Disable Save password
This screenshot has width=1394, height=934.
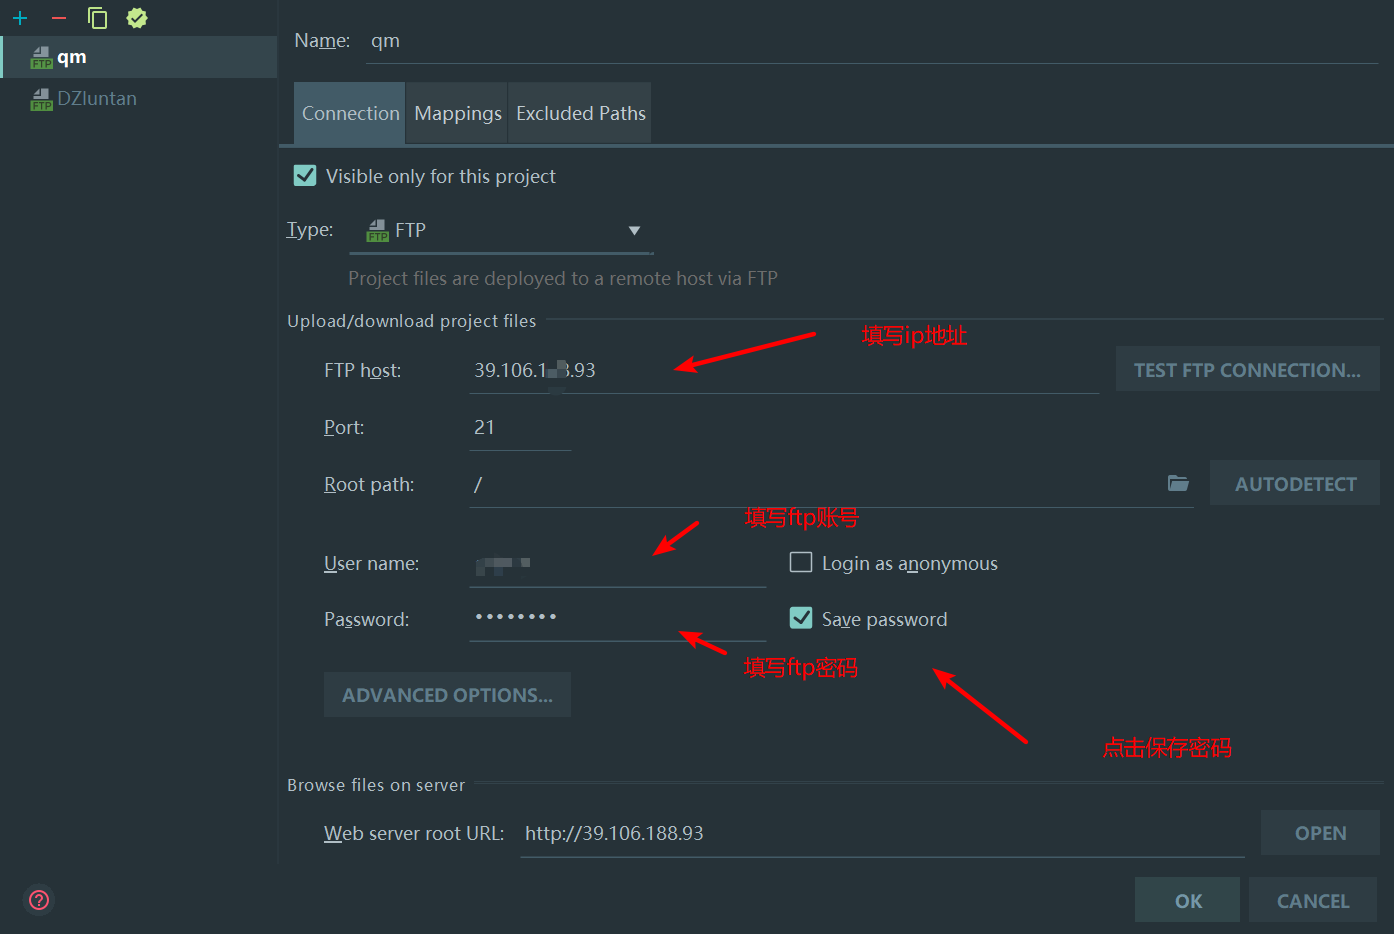800,618
